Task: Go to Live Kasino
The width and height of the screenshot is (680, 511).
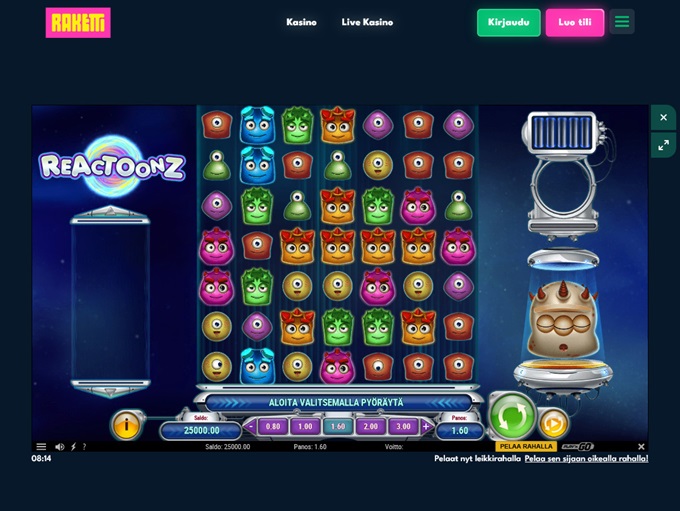Action: click(x=367, y=22)
